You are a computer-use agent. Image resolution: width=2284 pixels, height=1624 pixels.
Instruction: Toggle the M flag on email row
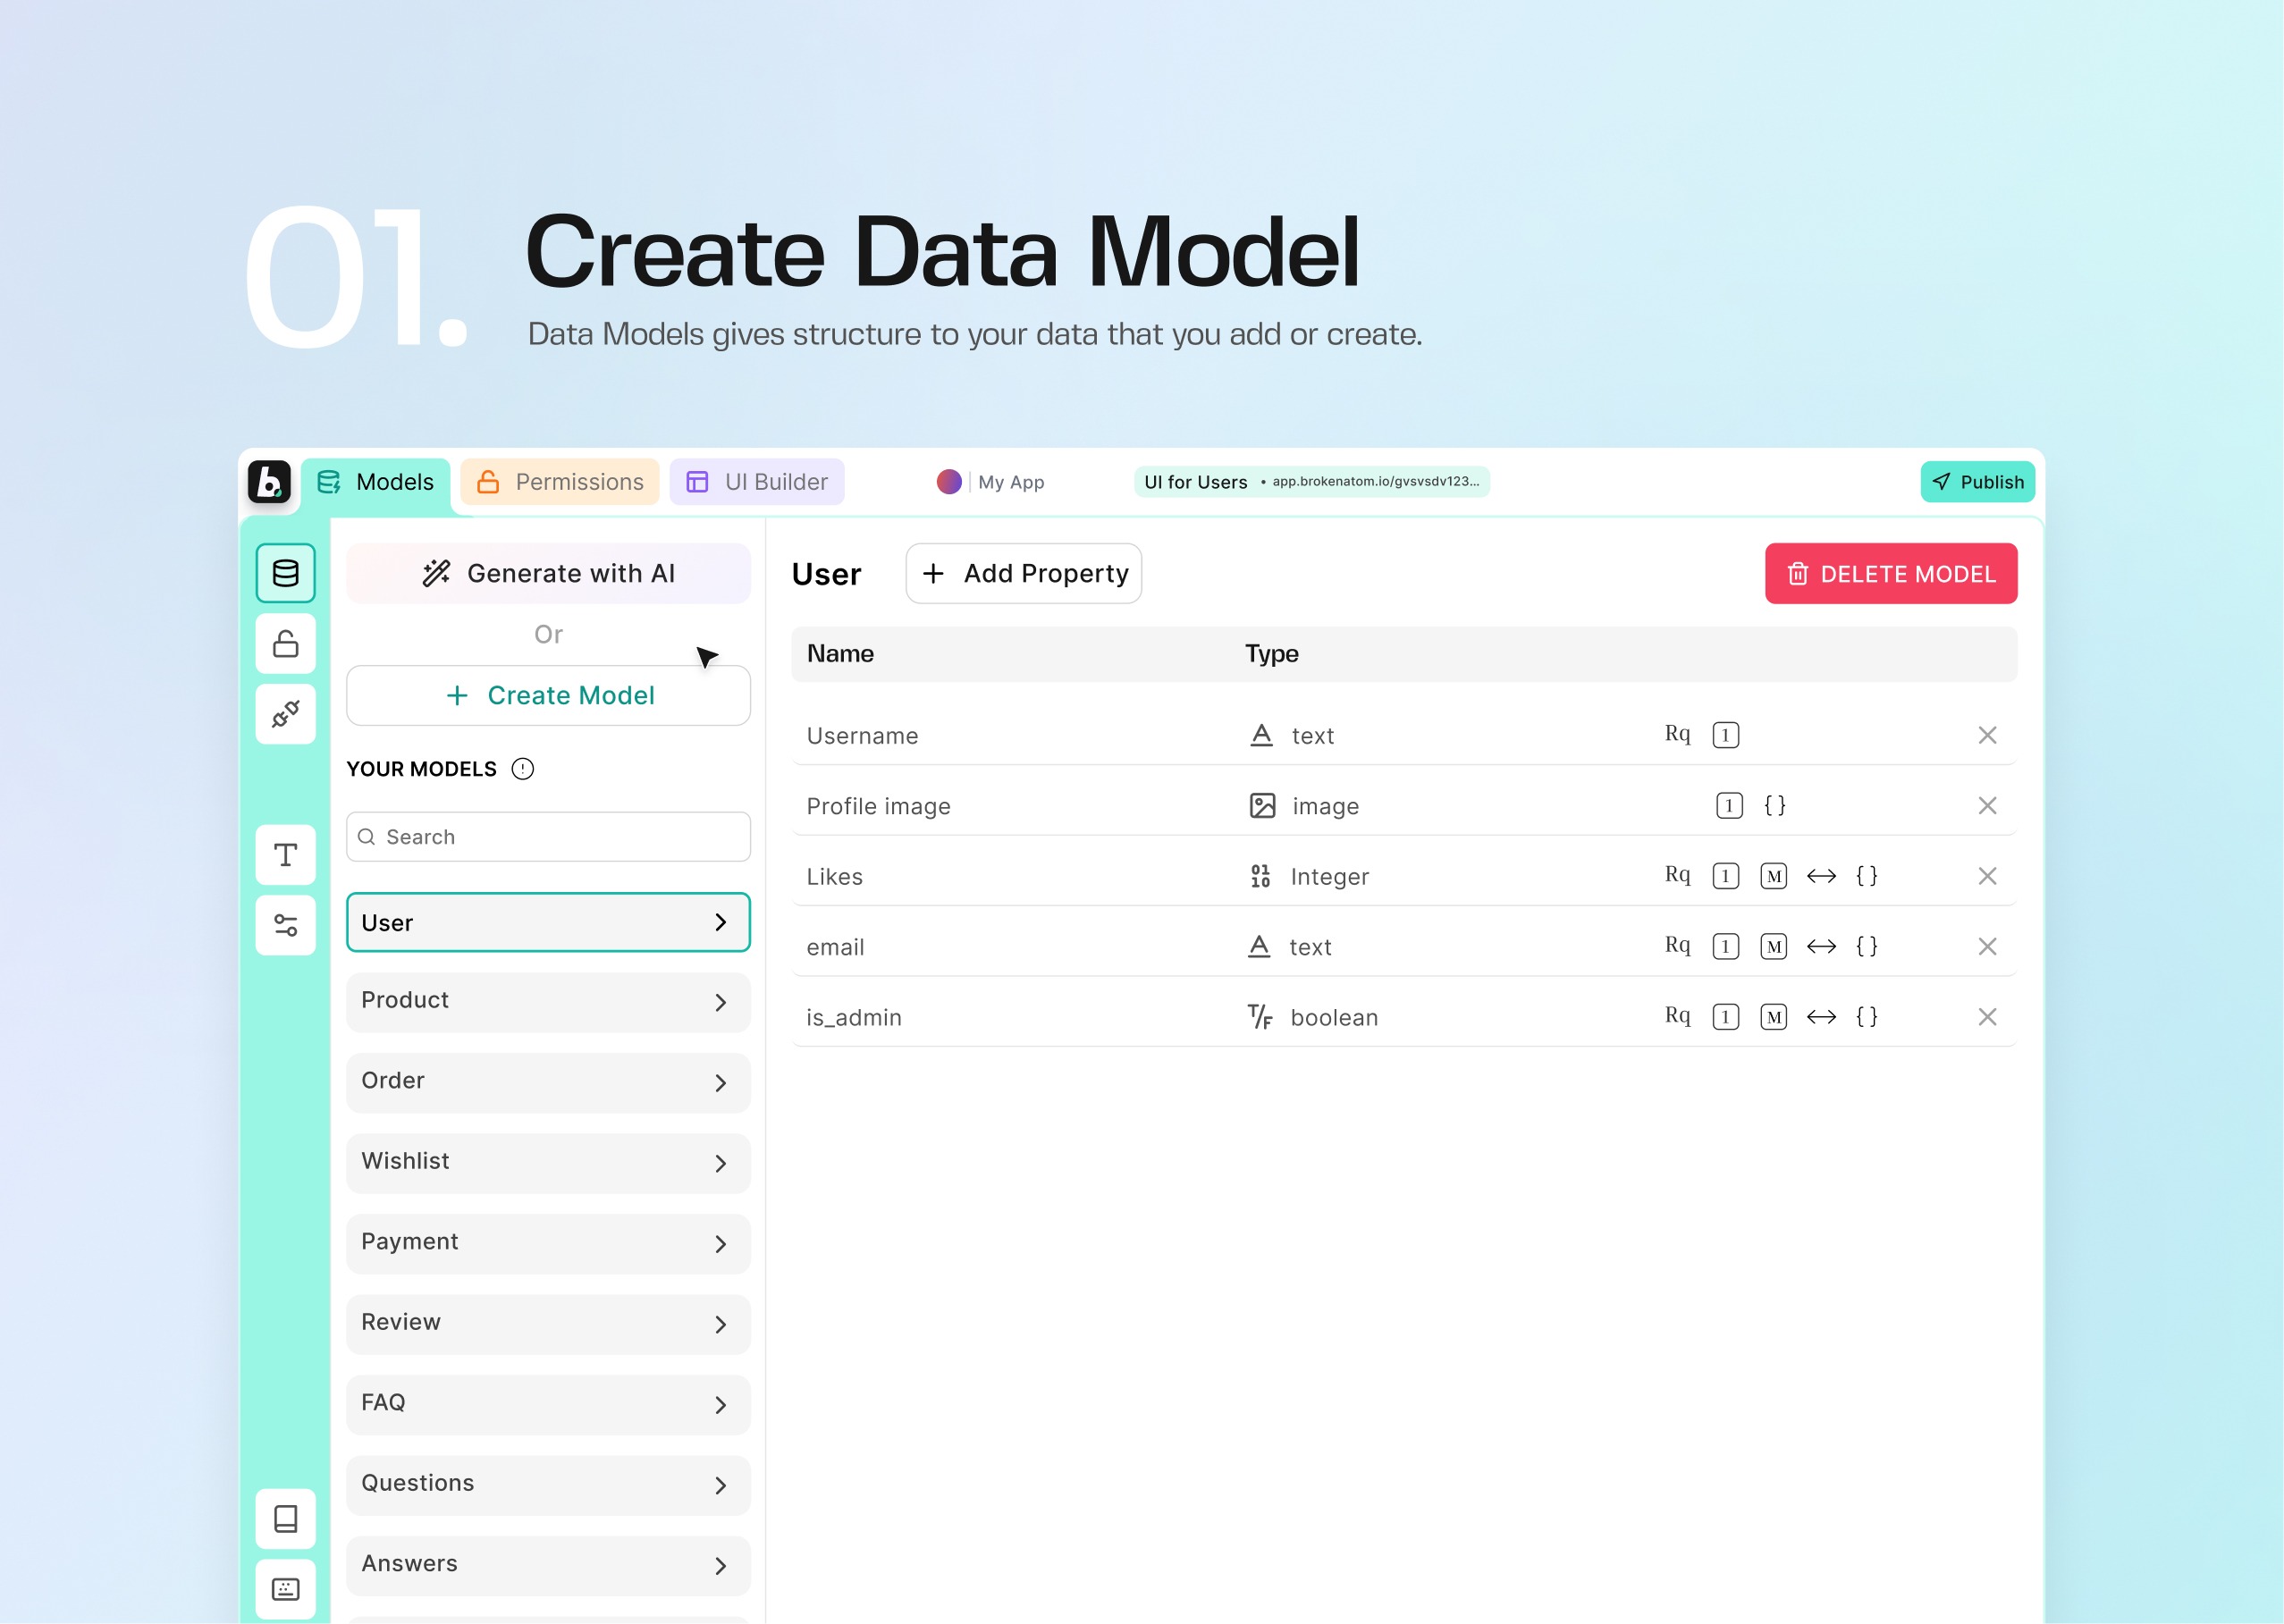[x=1772, y=946]
